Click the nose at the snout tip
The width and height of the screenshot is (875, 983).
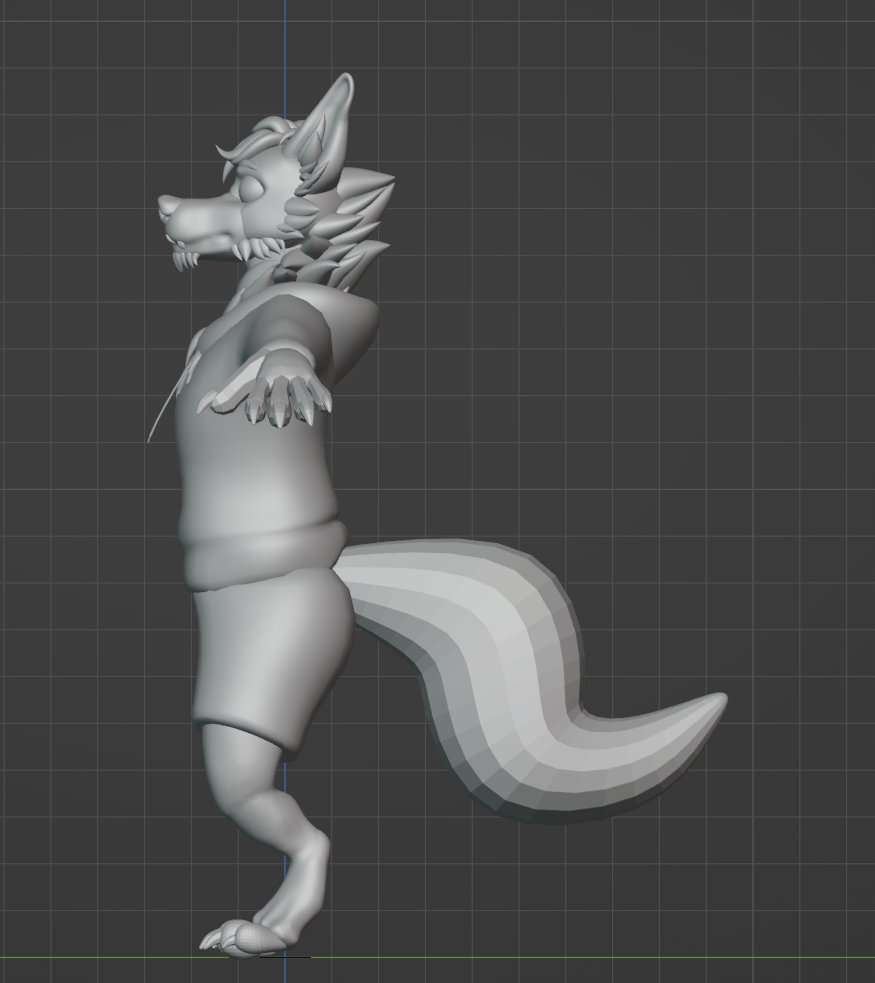click(x=164, y=205)
